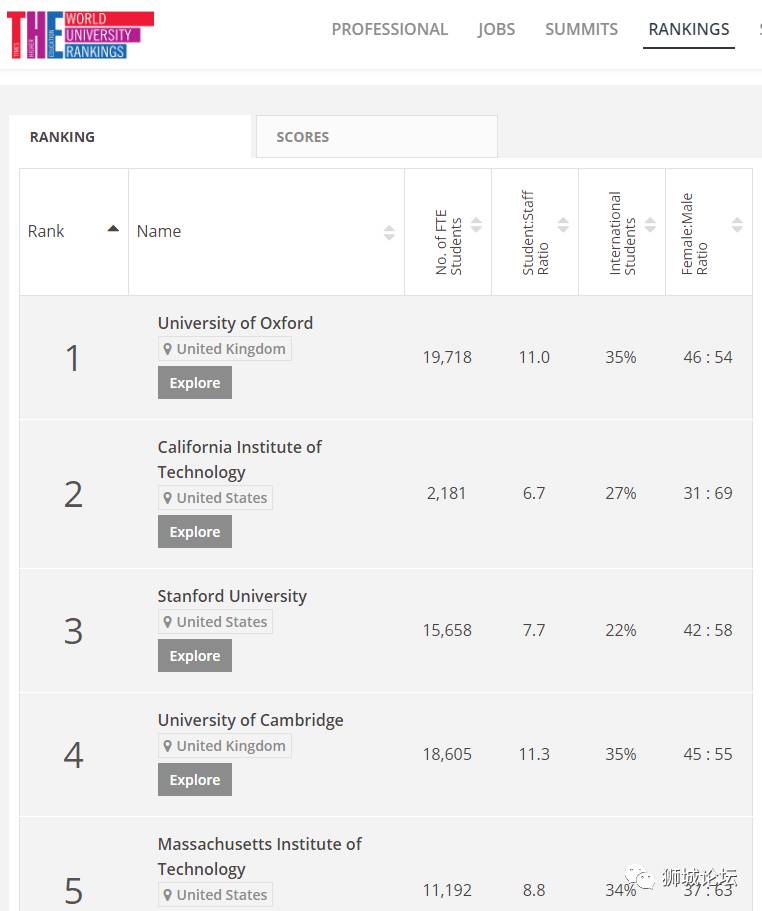This screenshot has height=911, width=762.
Task: Open the Professional menu
Action: point(389,29)
